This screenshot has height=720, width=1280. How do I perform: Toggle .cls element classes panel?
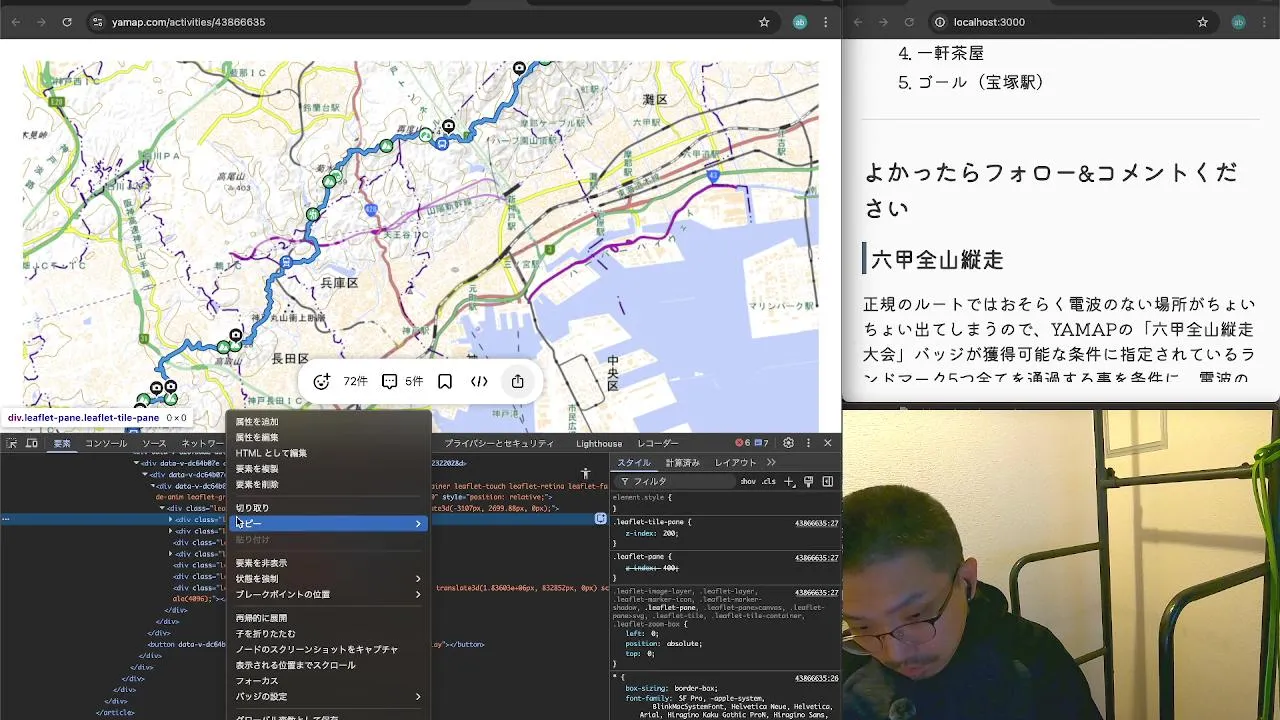pyautogui.click(x=768, y=481)
